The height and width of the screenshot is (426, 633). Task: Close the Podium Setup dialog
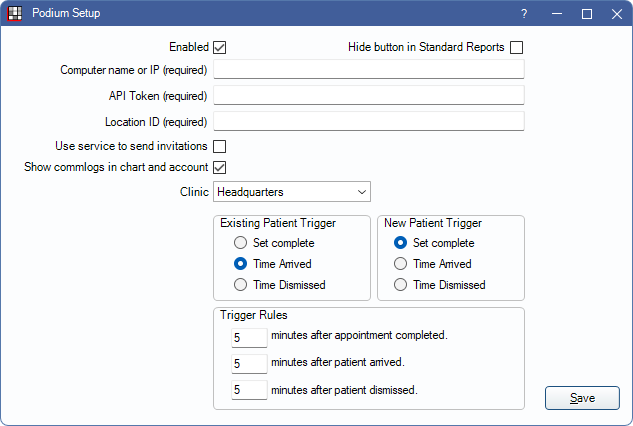coord(615,14)
